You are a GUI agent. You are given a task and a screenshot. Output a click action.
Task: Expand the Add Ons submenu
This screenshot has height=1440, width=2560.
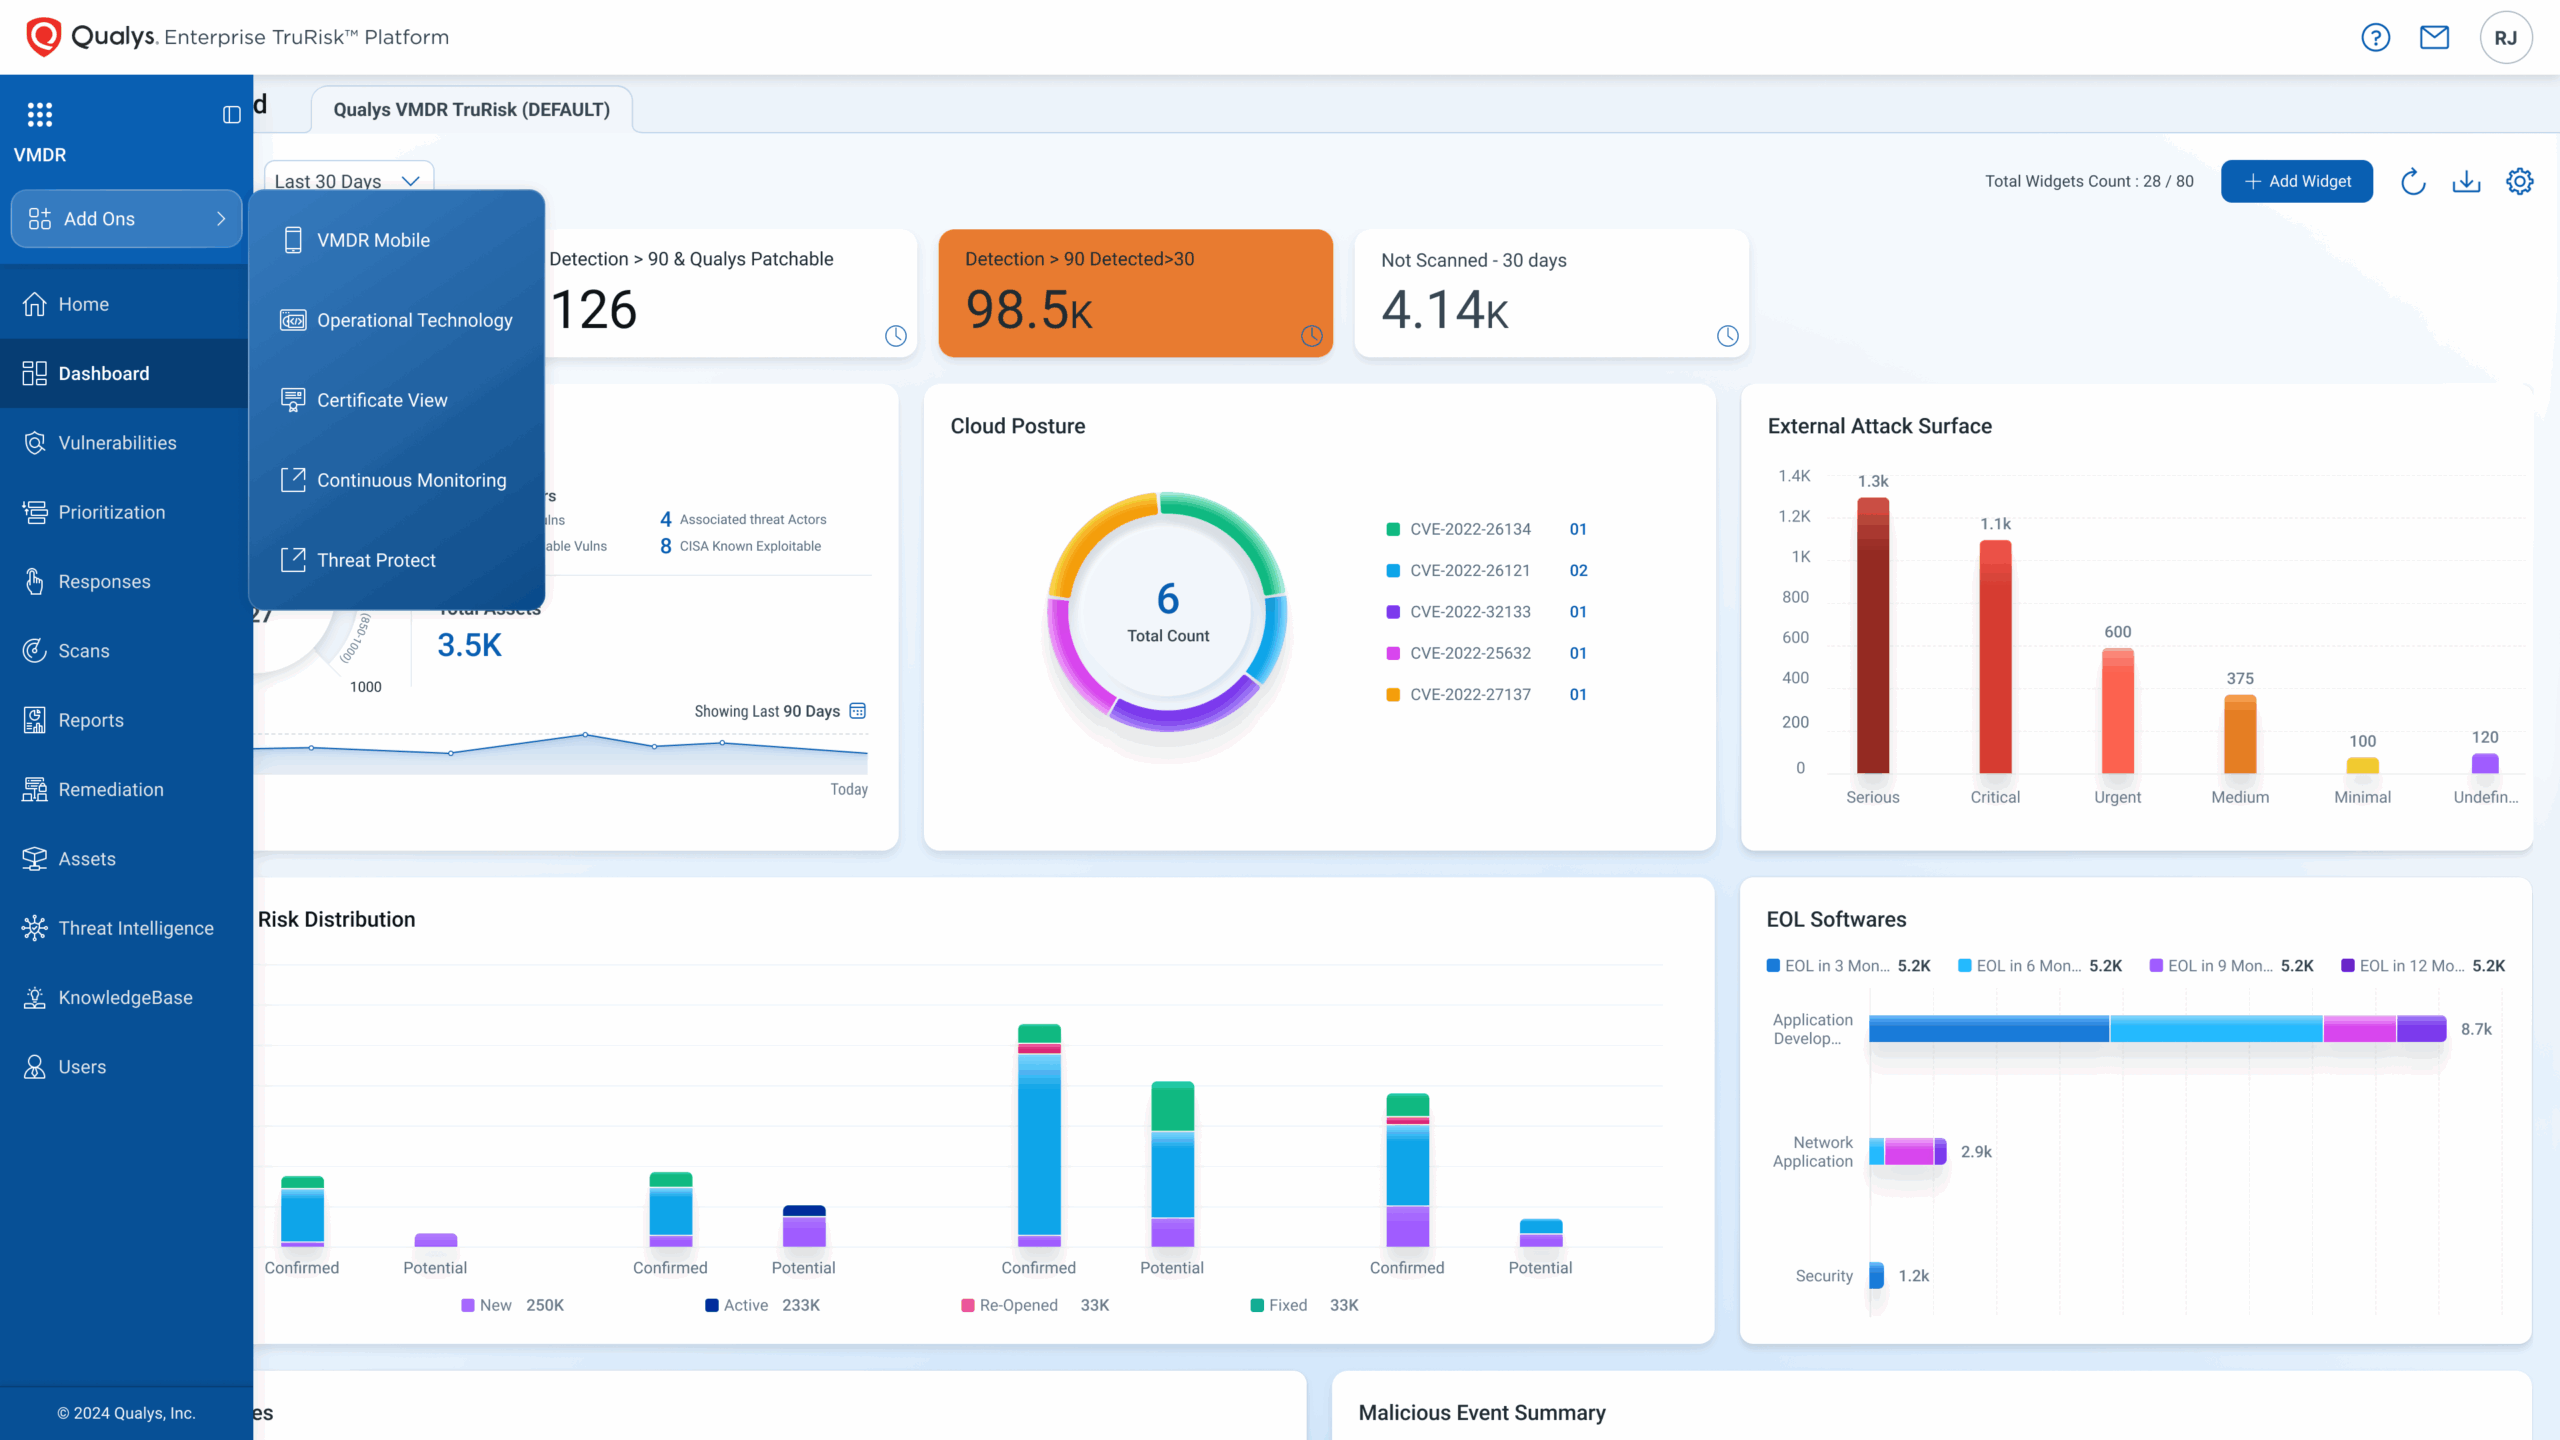tap(126, 219)
